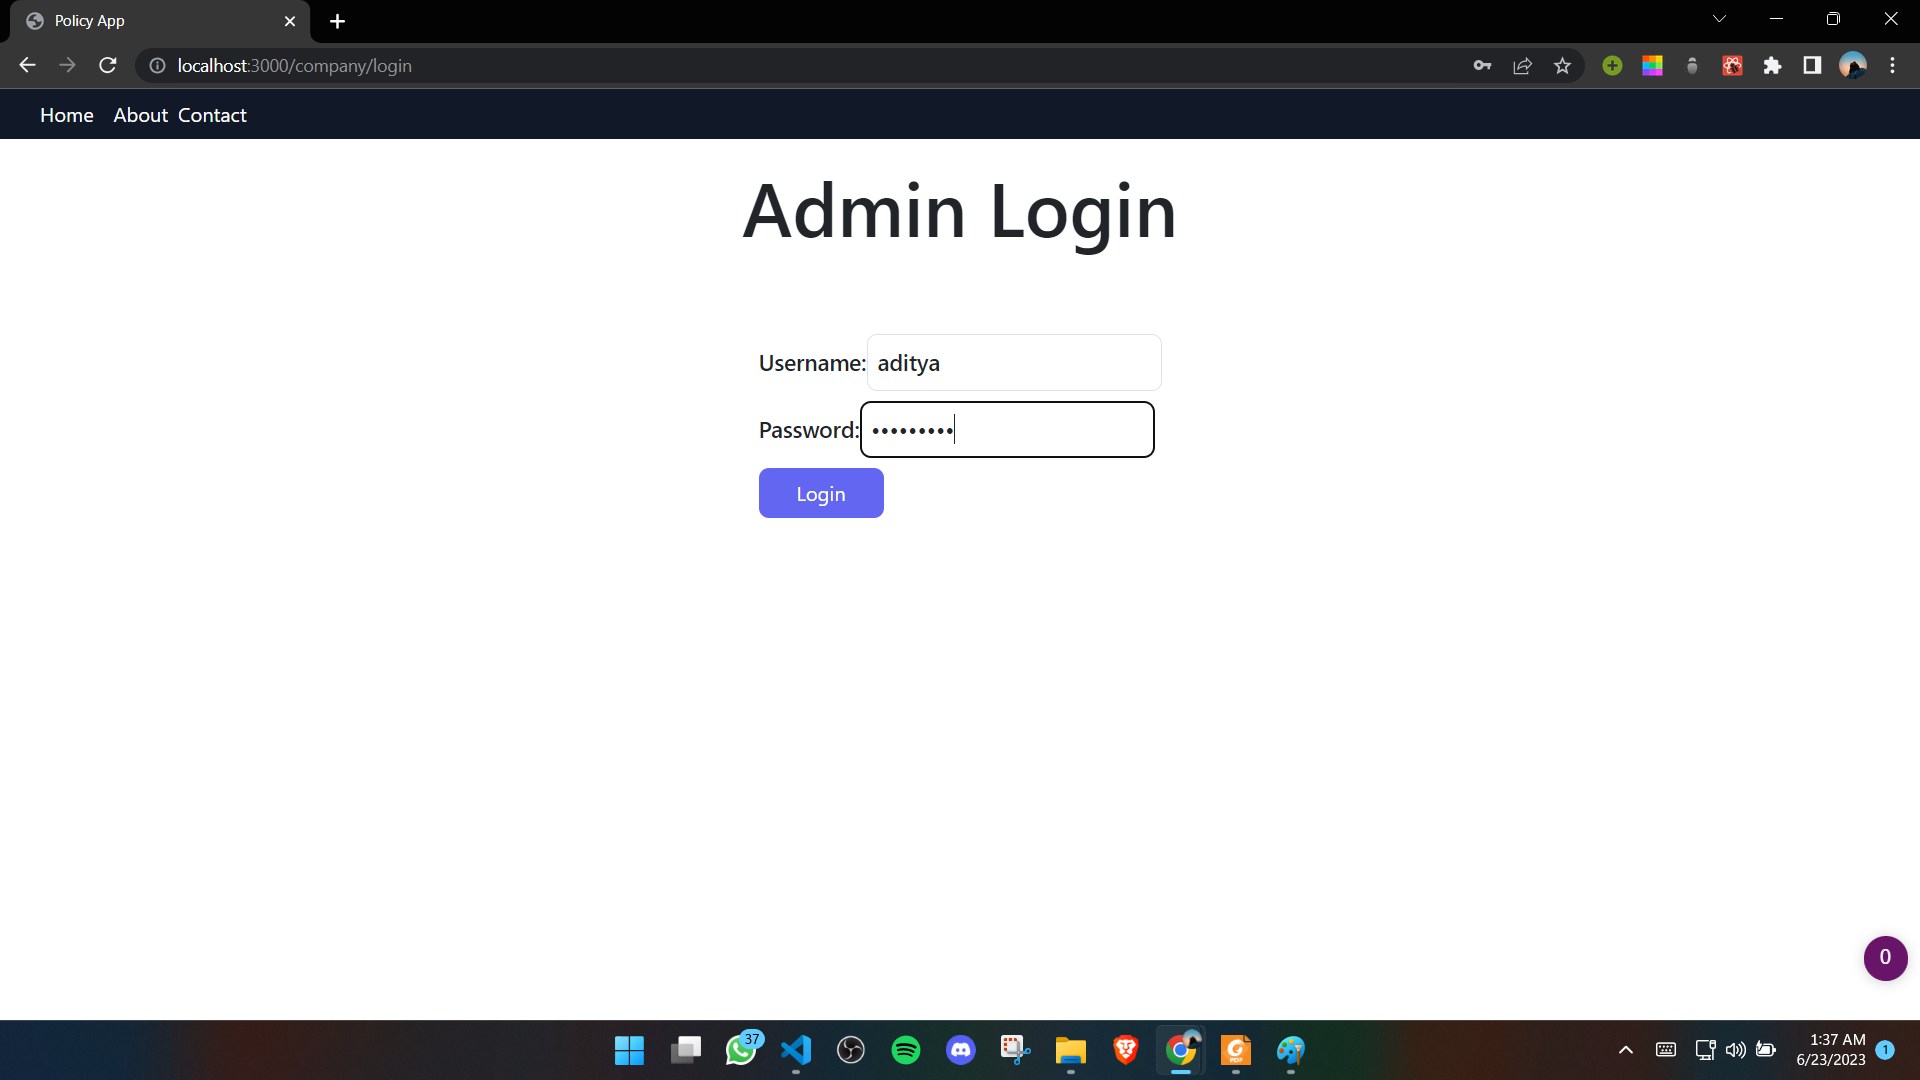
Task: Reload the Policy App page
Action: pos(107,65)
